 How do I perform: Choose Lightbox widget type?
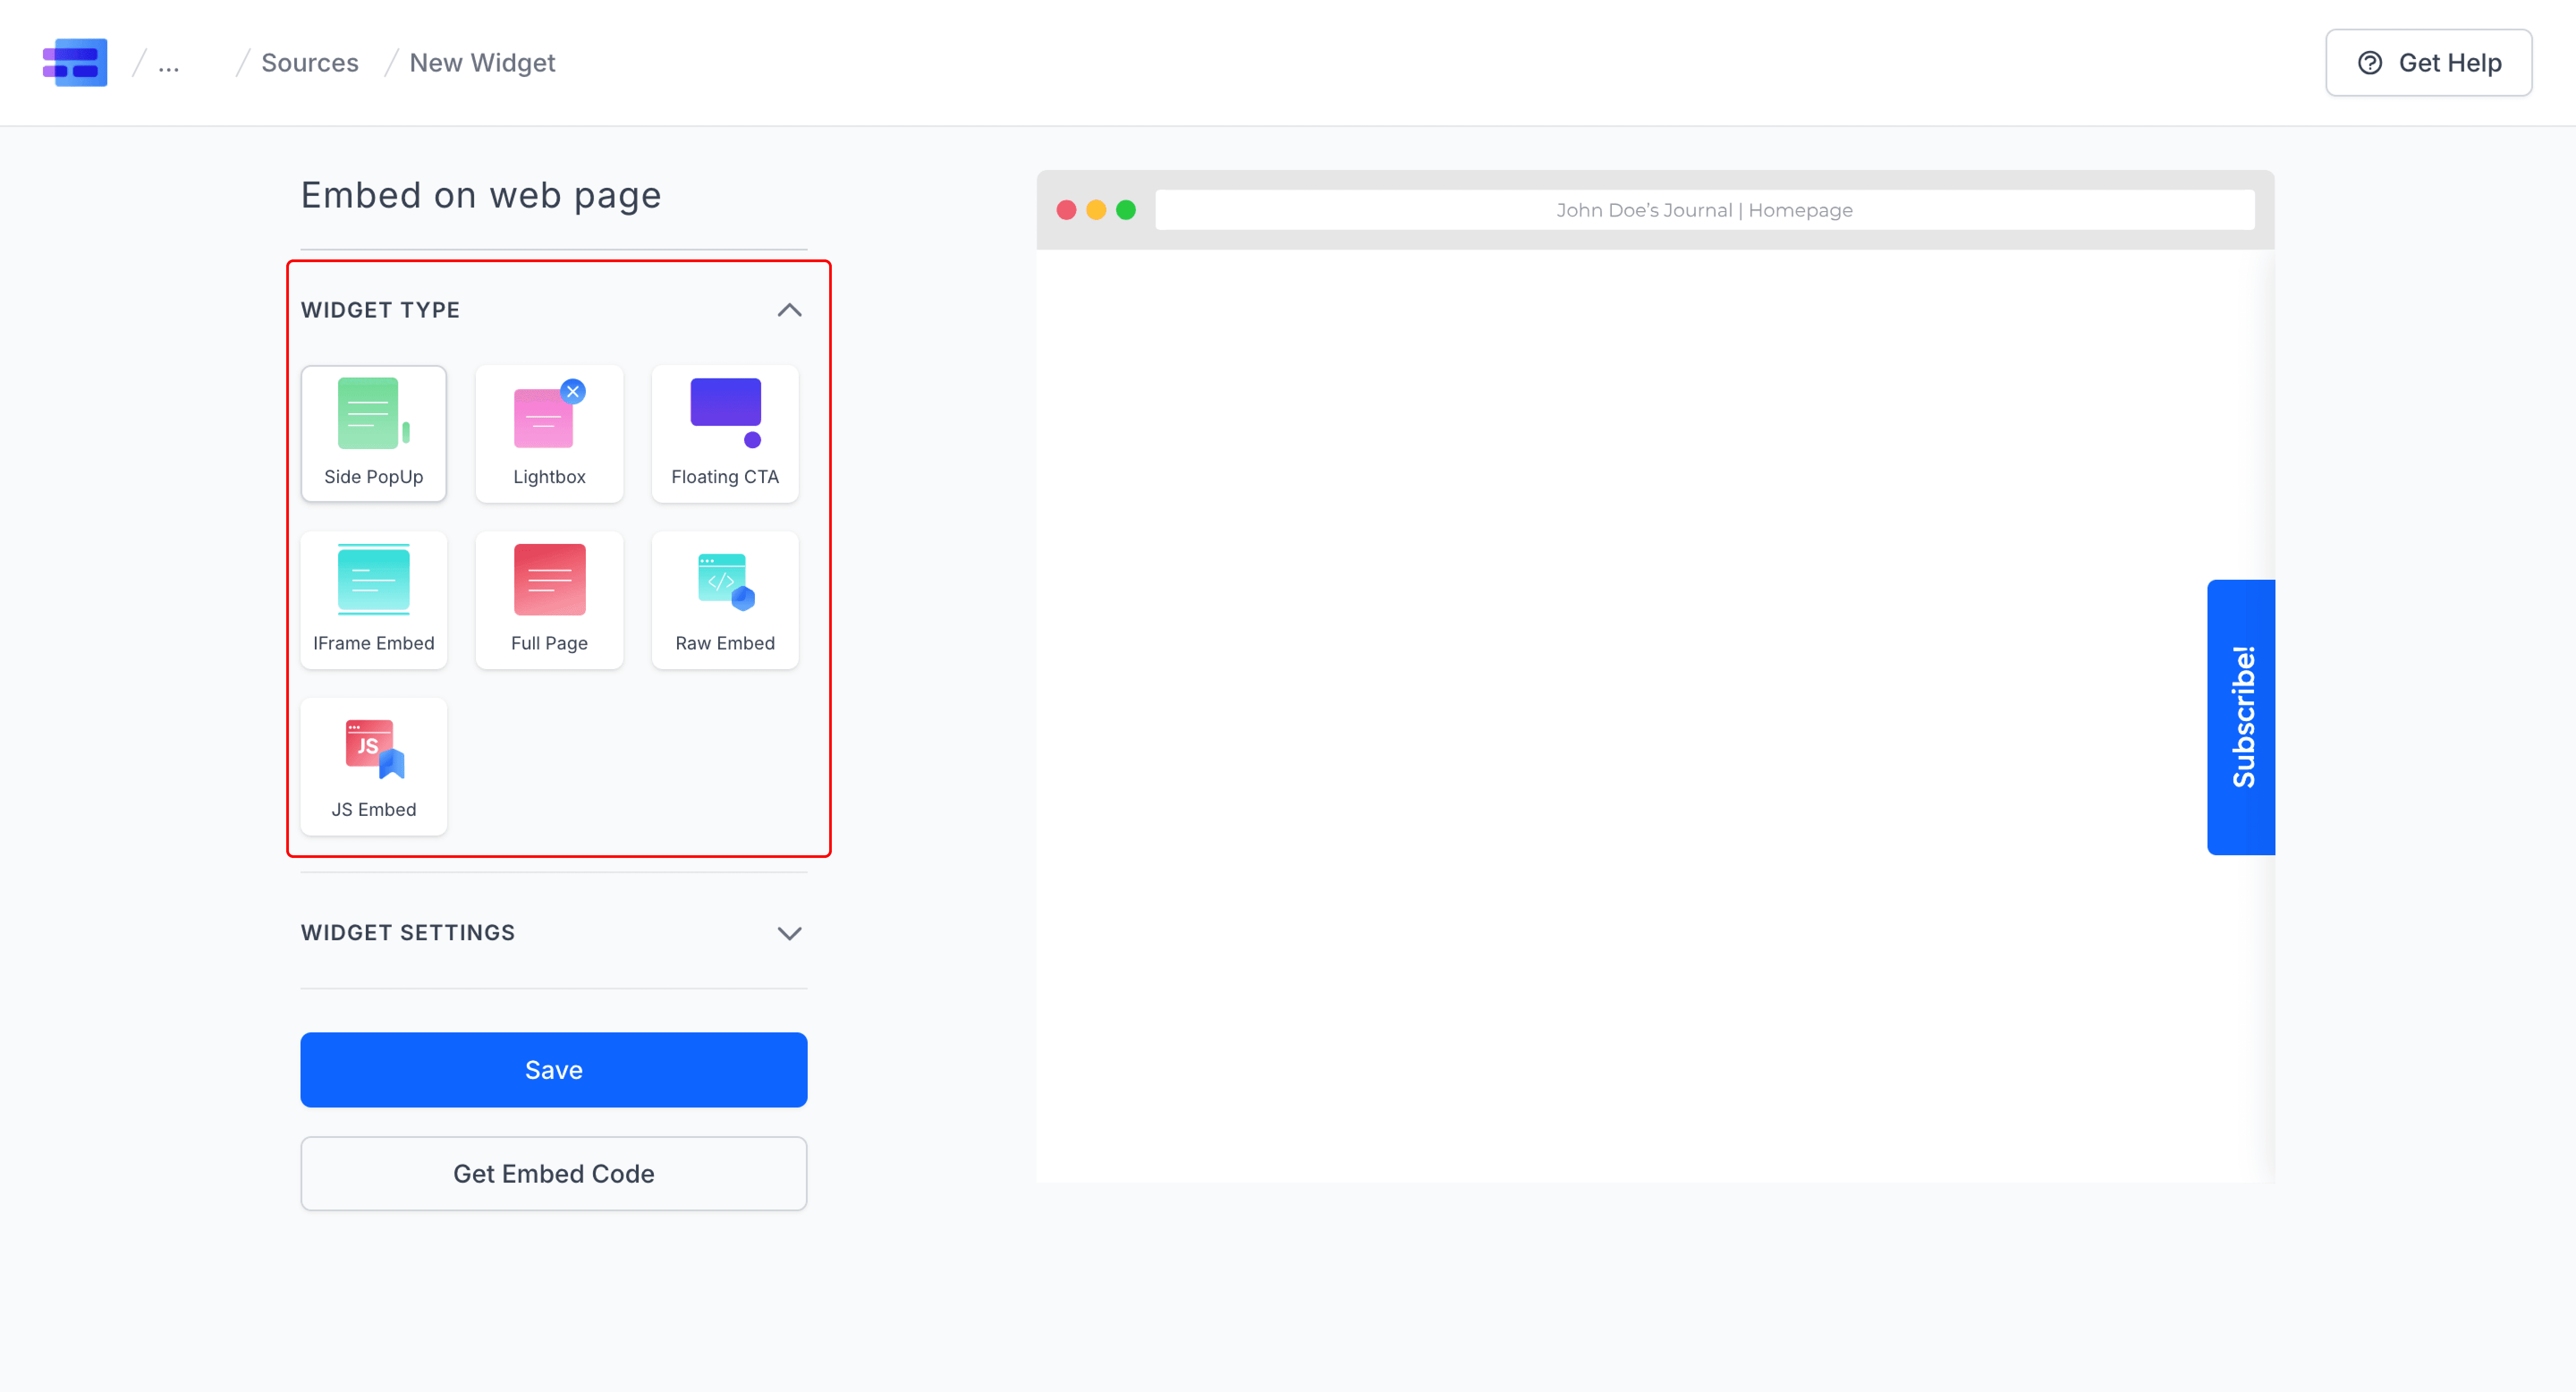tap(549, 434)
